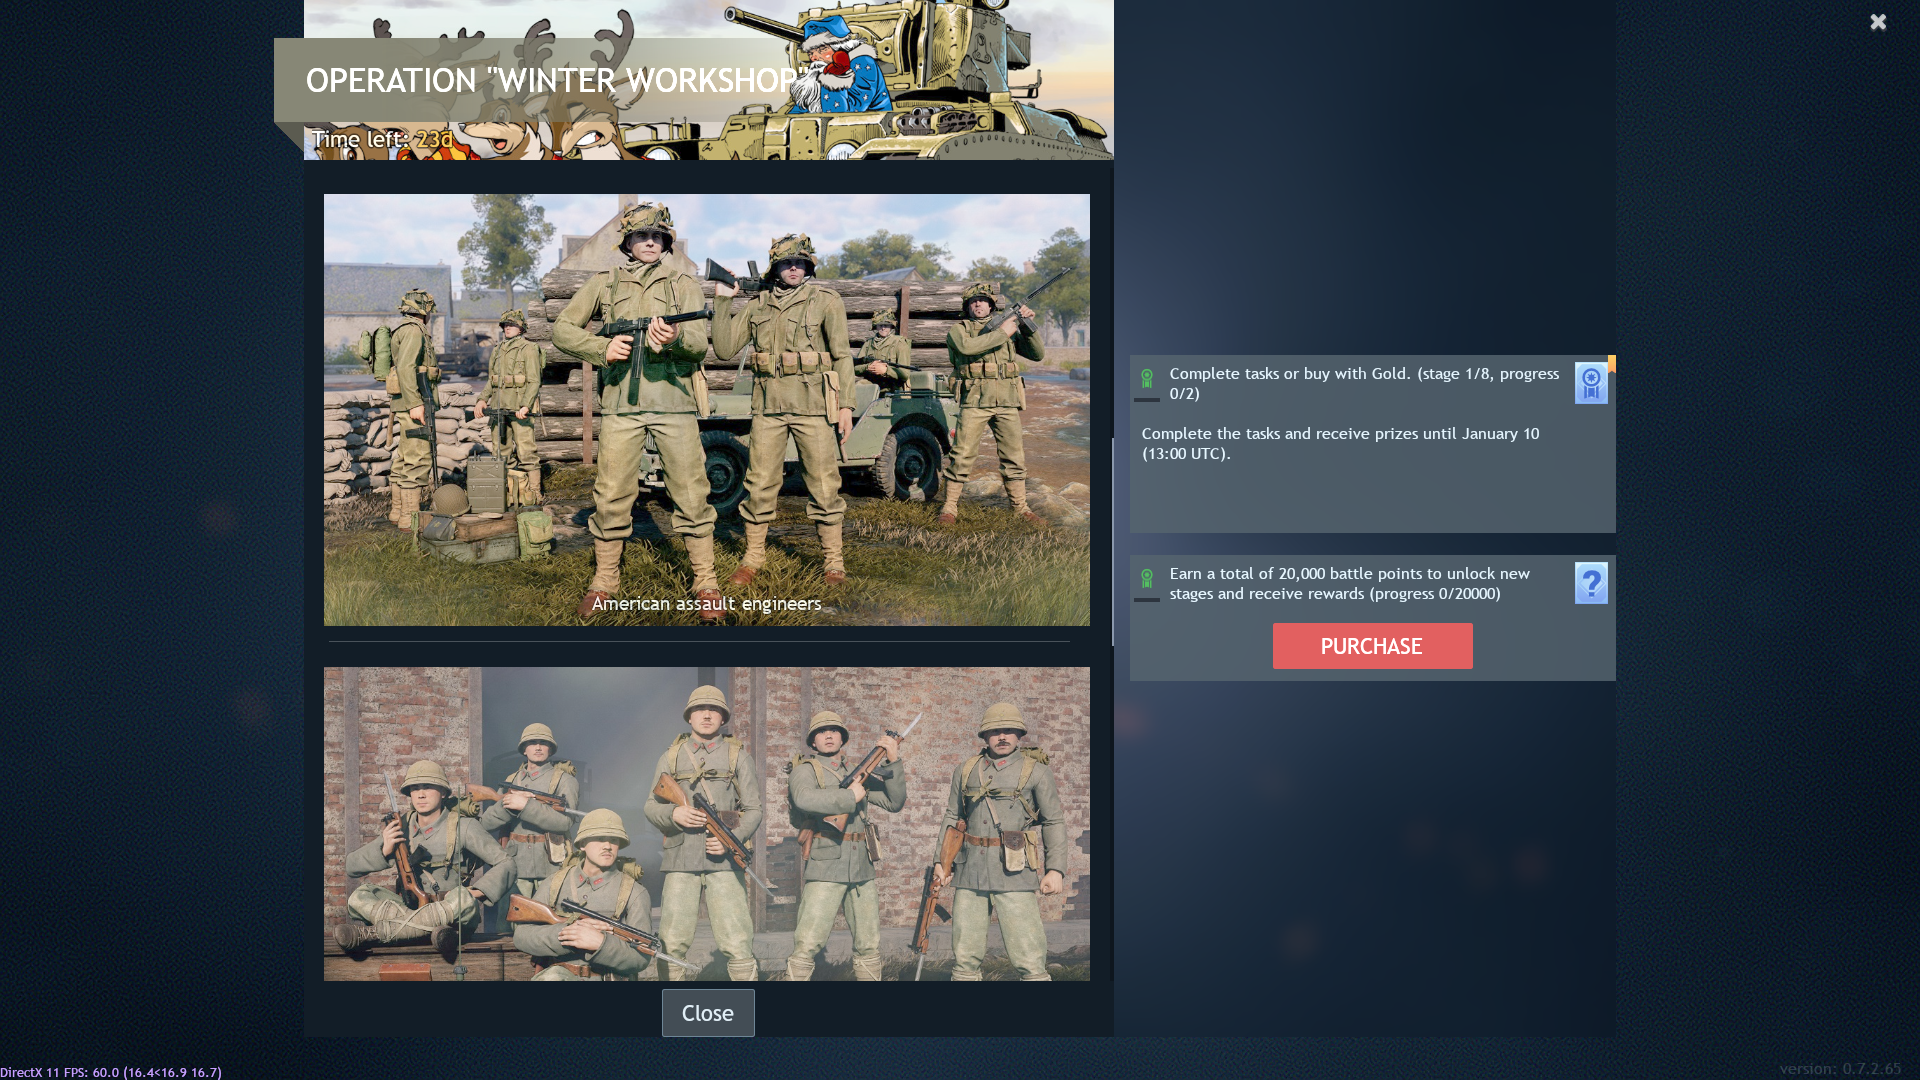Click green medal icon beside gold task
The image size is (1920, 1080).
(1147, 378)
